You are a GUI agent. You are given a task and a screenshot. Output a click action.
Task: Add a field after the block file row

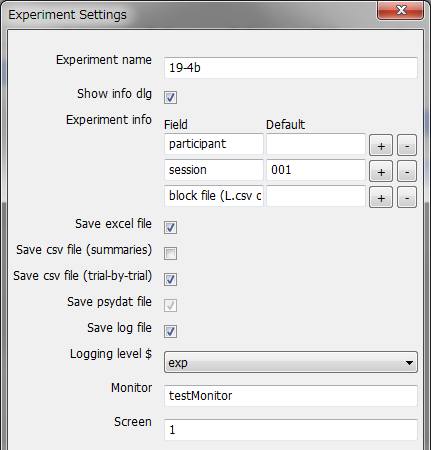pyautogui.click(x=381, y=197)
